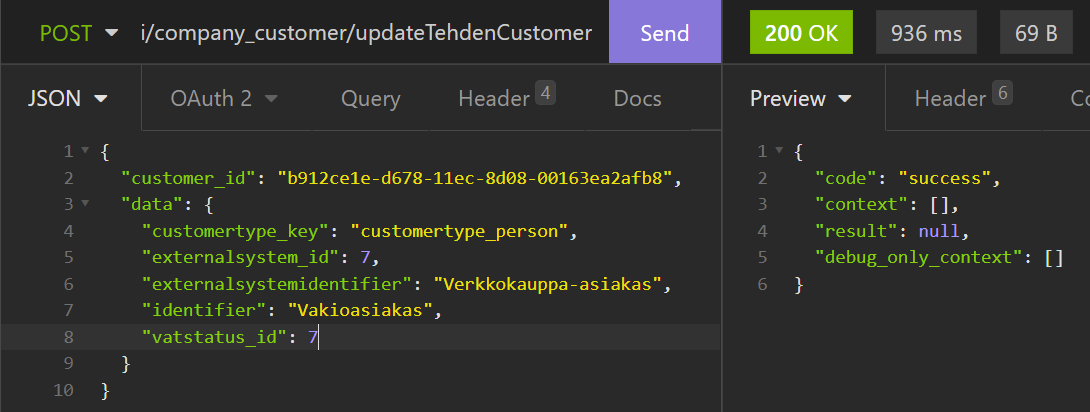
Task: Open the Preview mode dropdown
Action: [800, 98]
